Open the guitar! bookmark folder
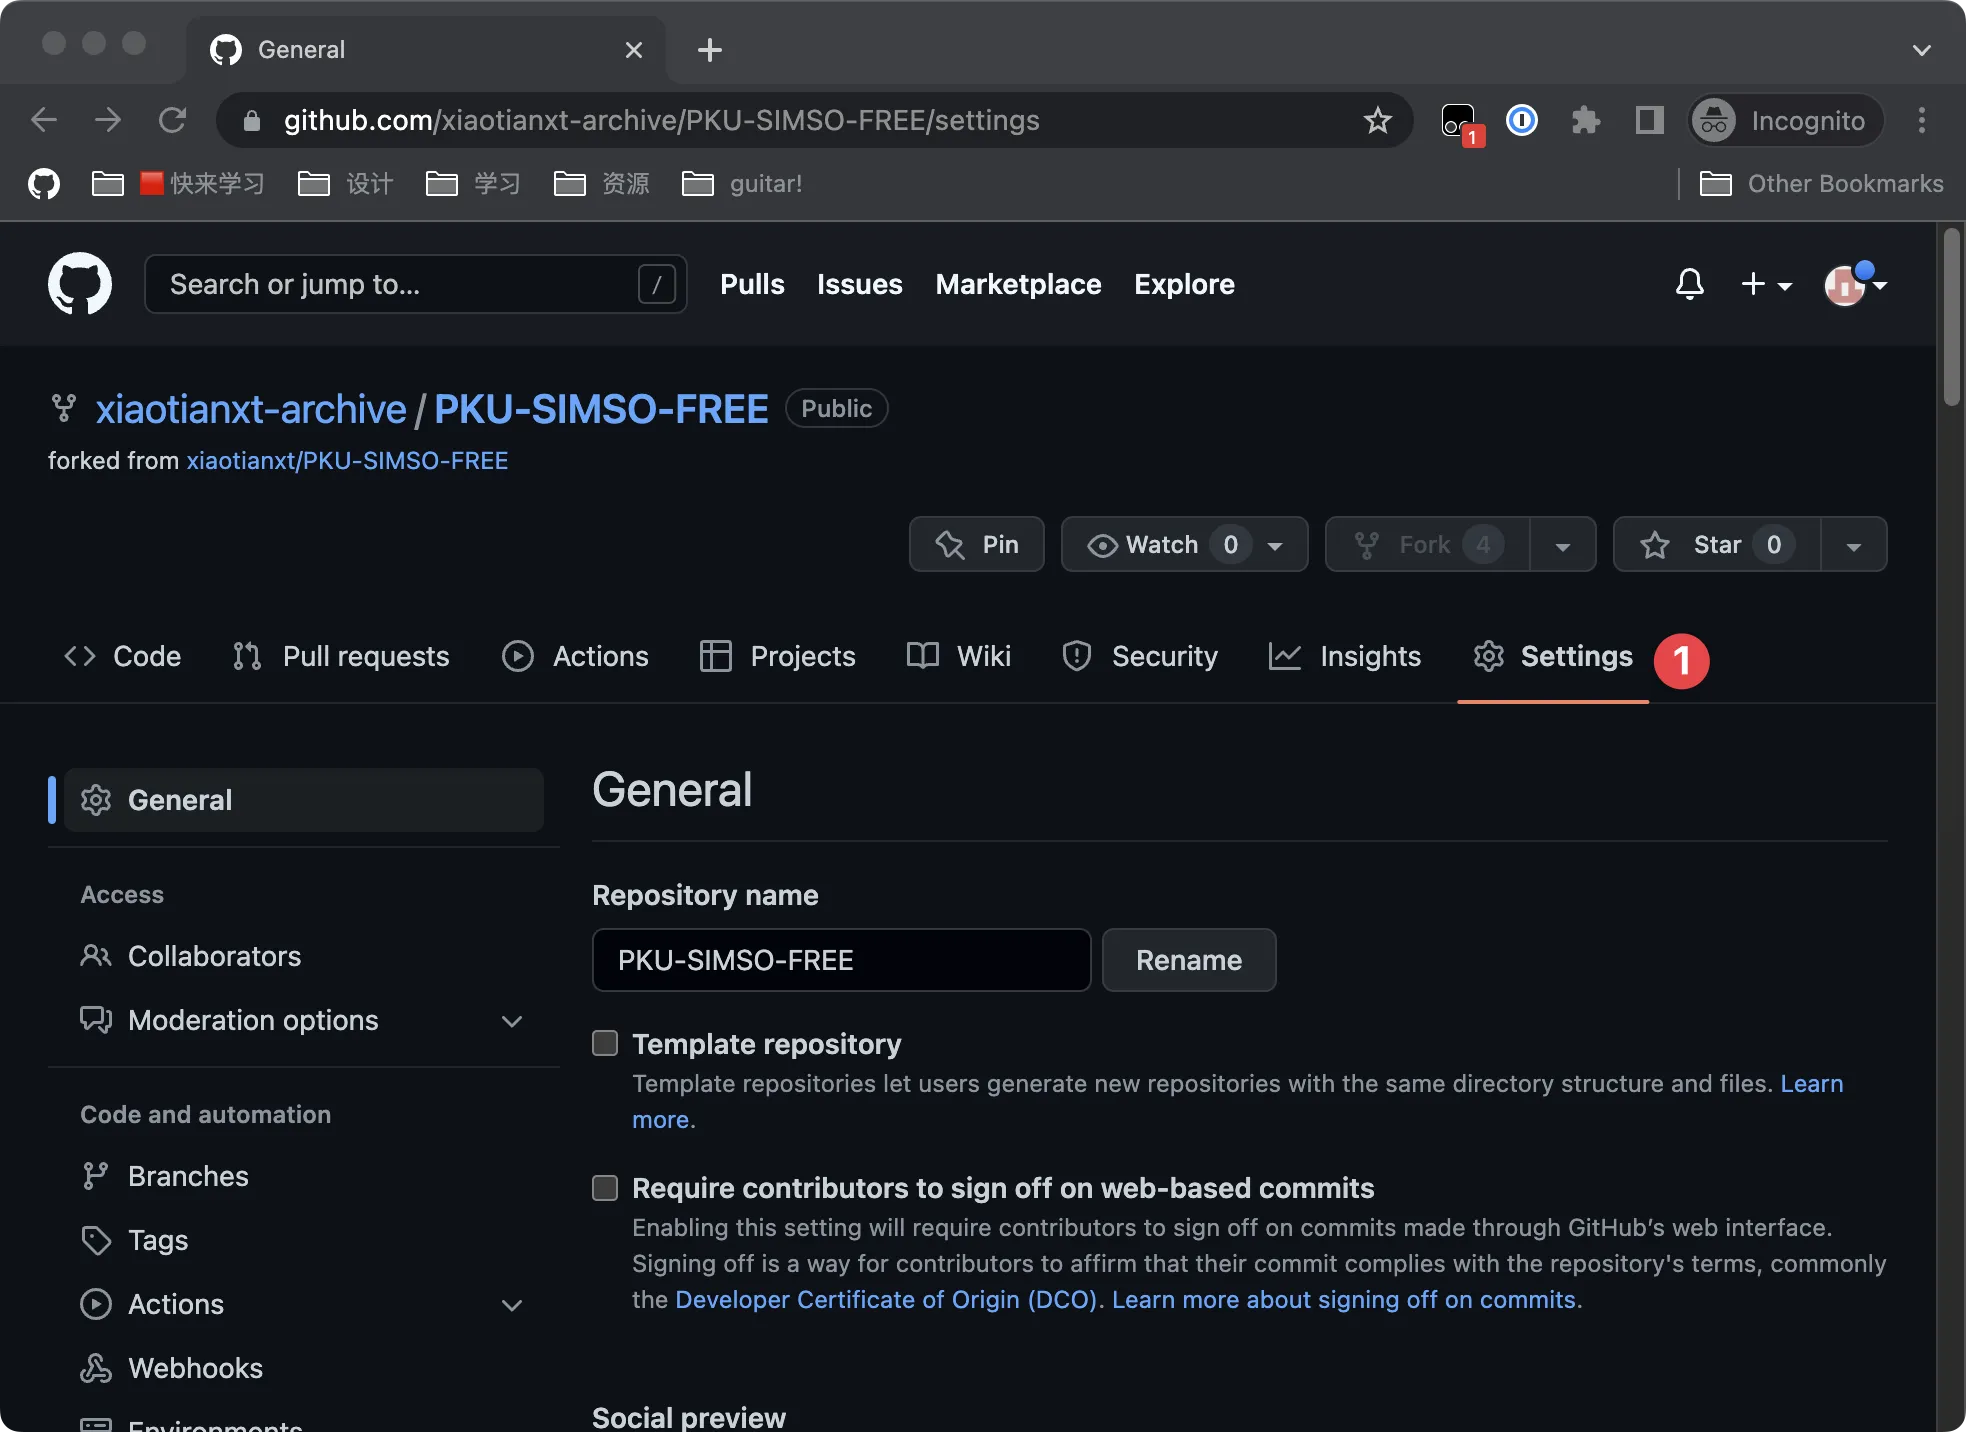This screenshot has height=1432, width=1966. 742,184
